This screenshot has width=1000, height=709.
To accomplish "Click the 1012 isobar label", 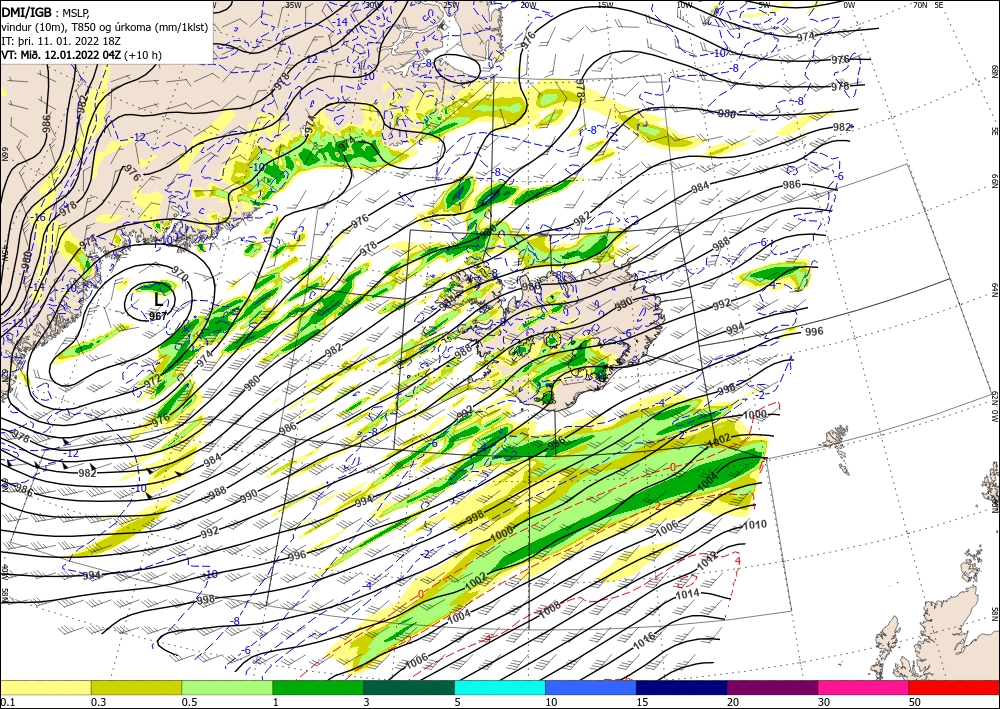I will [707, 561].
